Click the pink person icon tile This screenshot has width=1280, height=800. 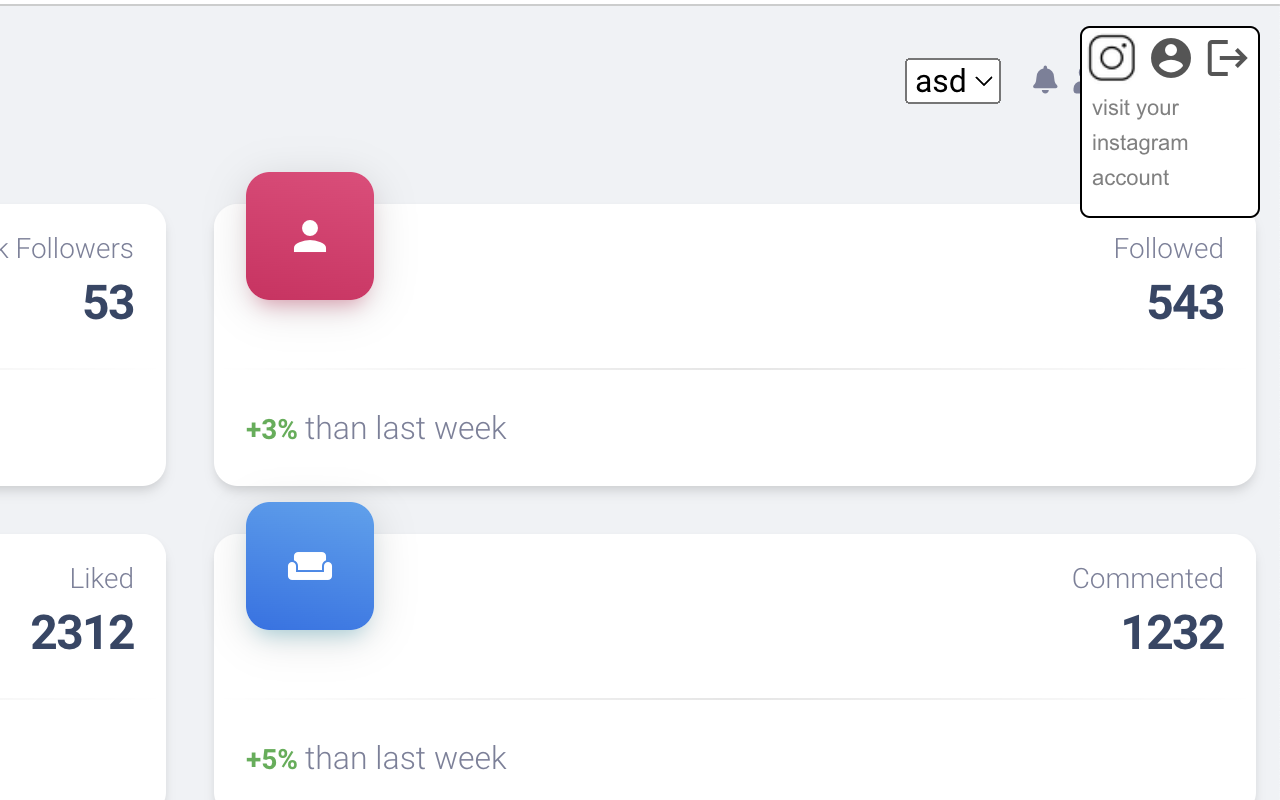(310, 236)
